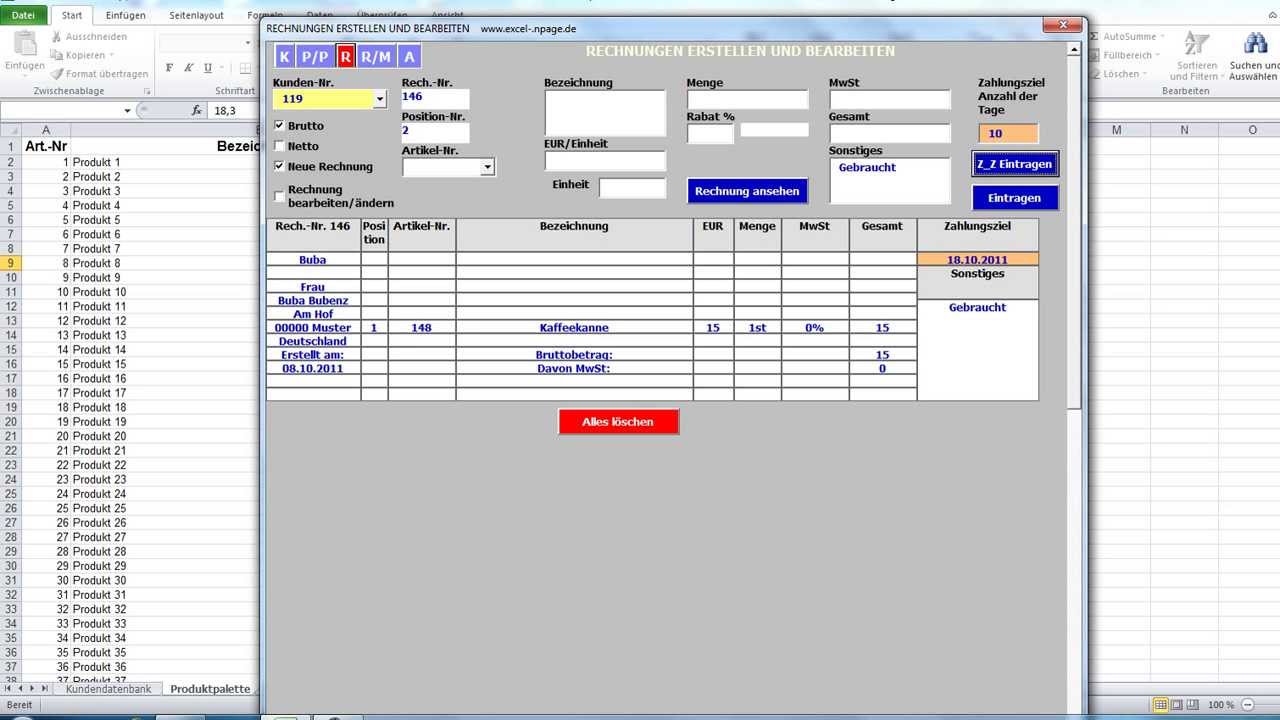Click the EUR/Einheit input field
This screenshot has height=720, width=1280.
click(x=605, y=161)
